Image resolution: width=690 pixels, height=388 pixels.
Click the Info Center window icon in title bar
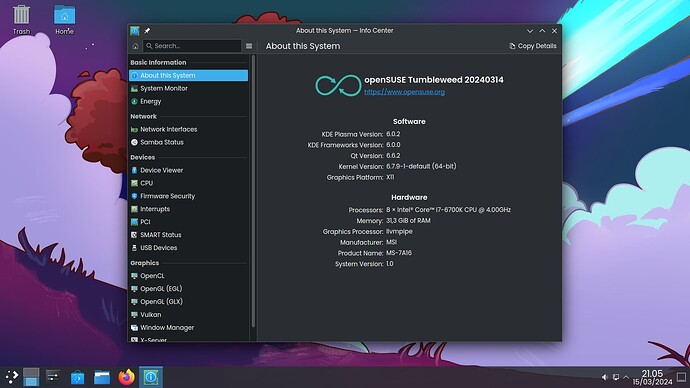click(135, 31)
